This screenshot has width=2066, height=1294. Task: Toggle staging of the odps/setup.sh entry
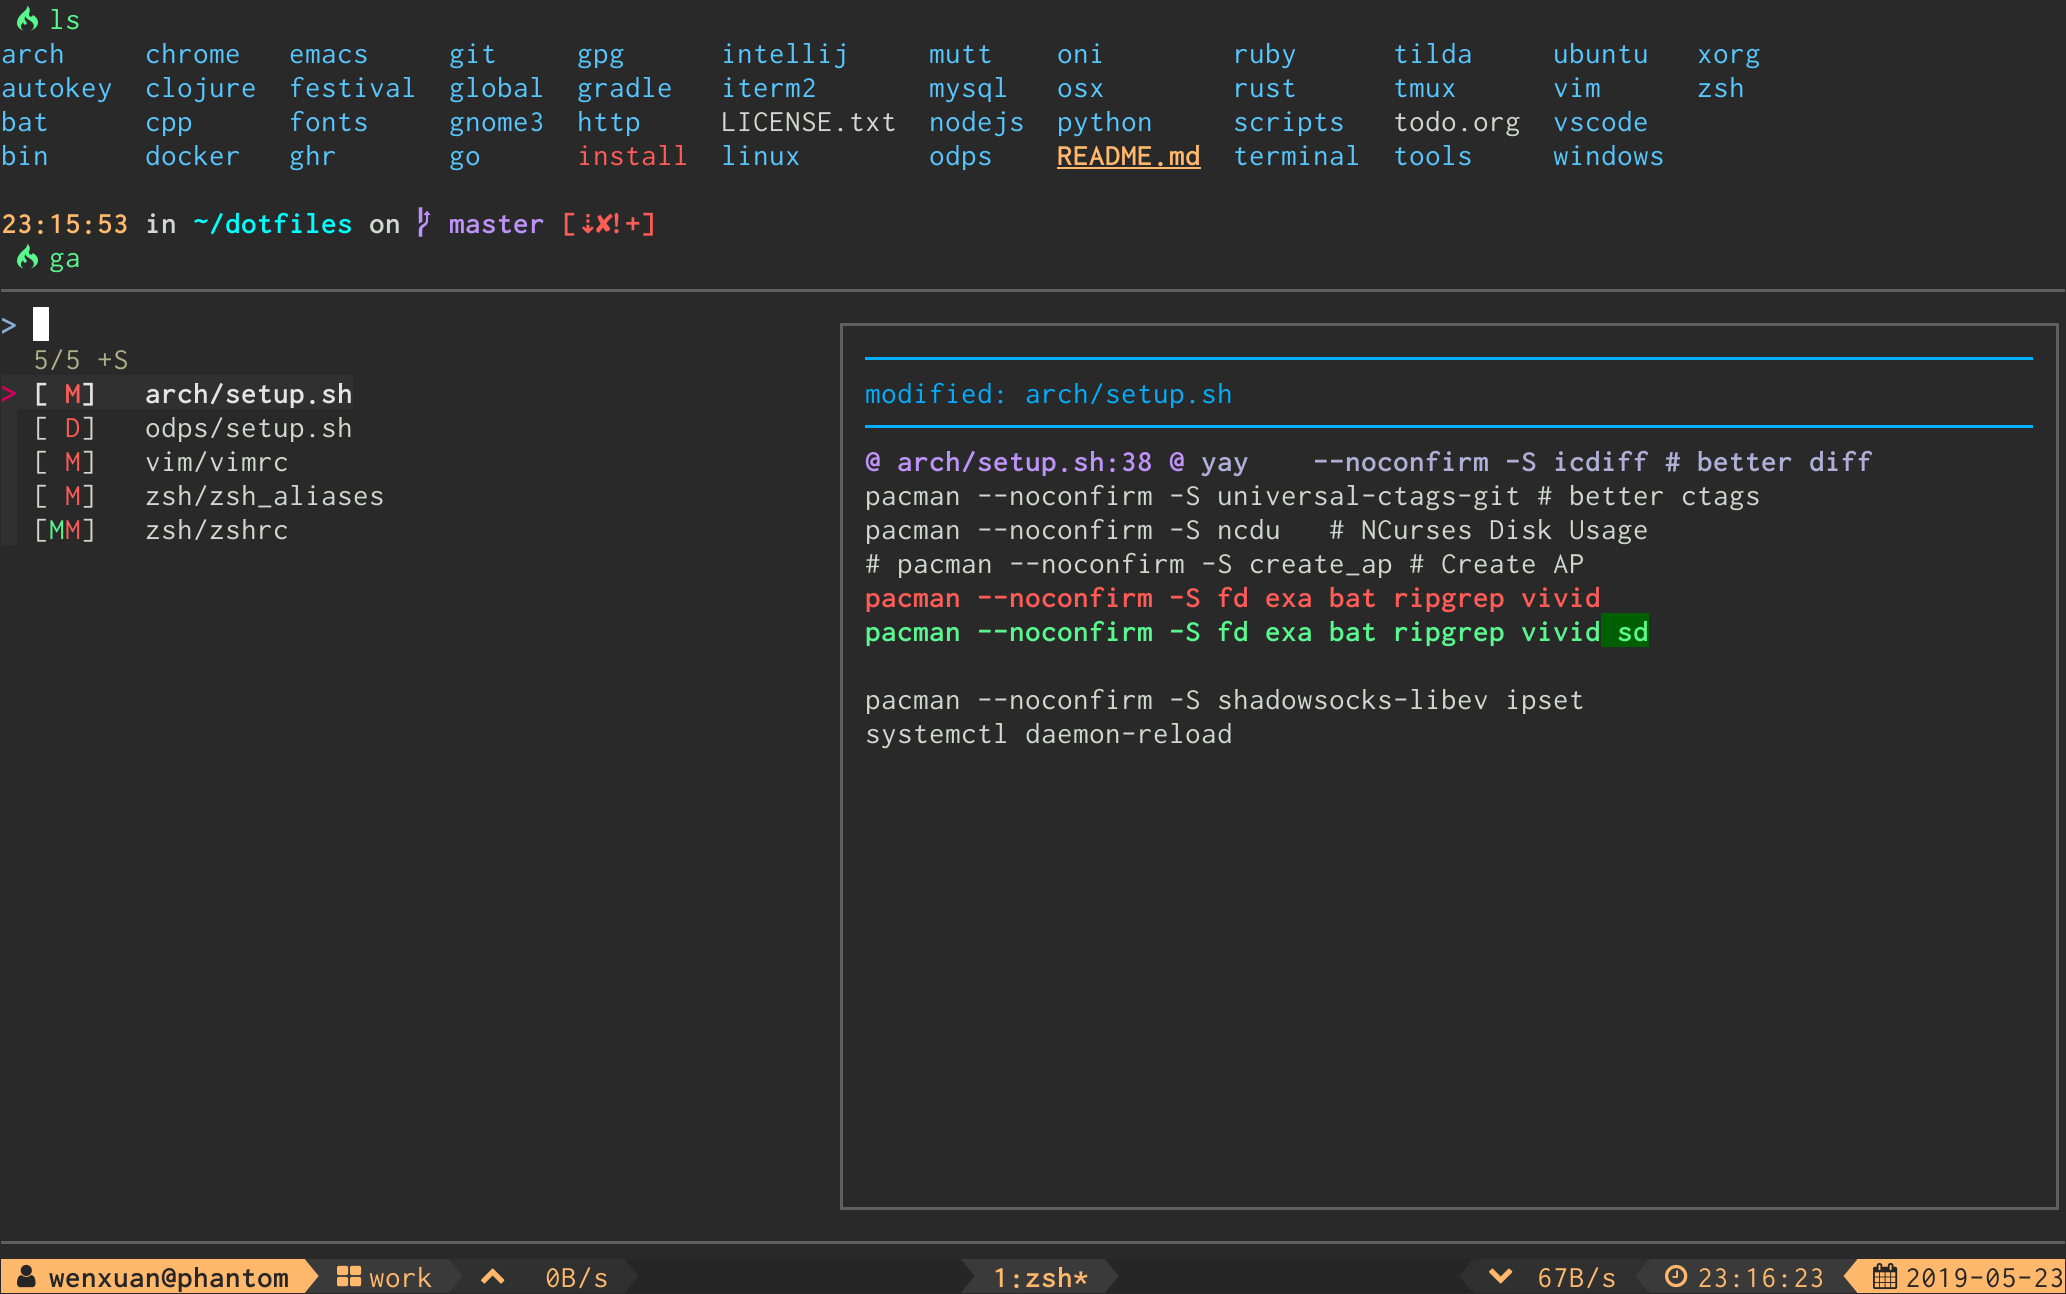(249, 427)
